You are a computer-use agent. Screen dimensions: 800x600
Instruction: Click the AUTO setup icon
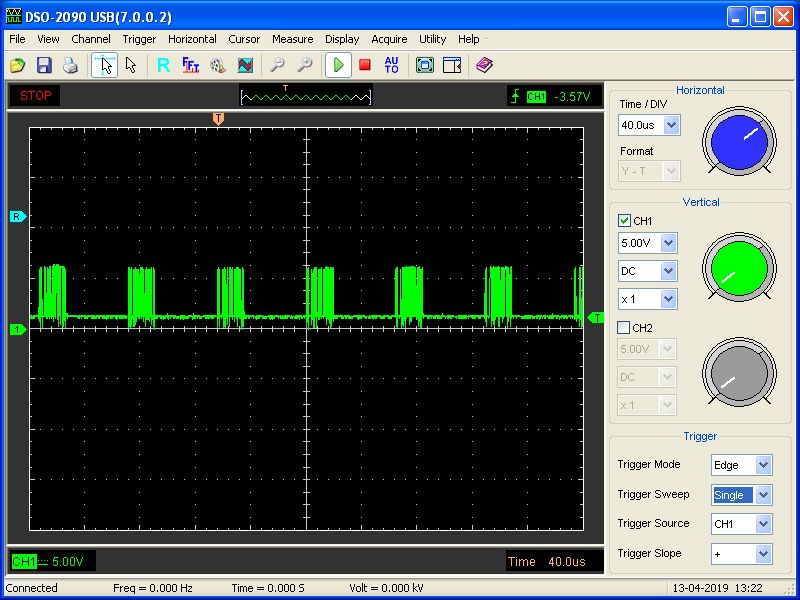391,65
